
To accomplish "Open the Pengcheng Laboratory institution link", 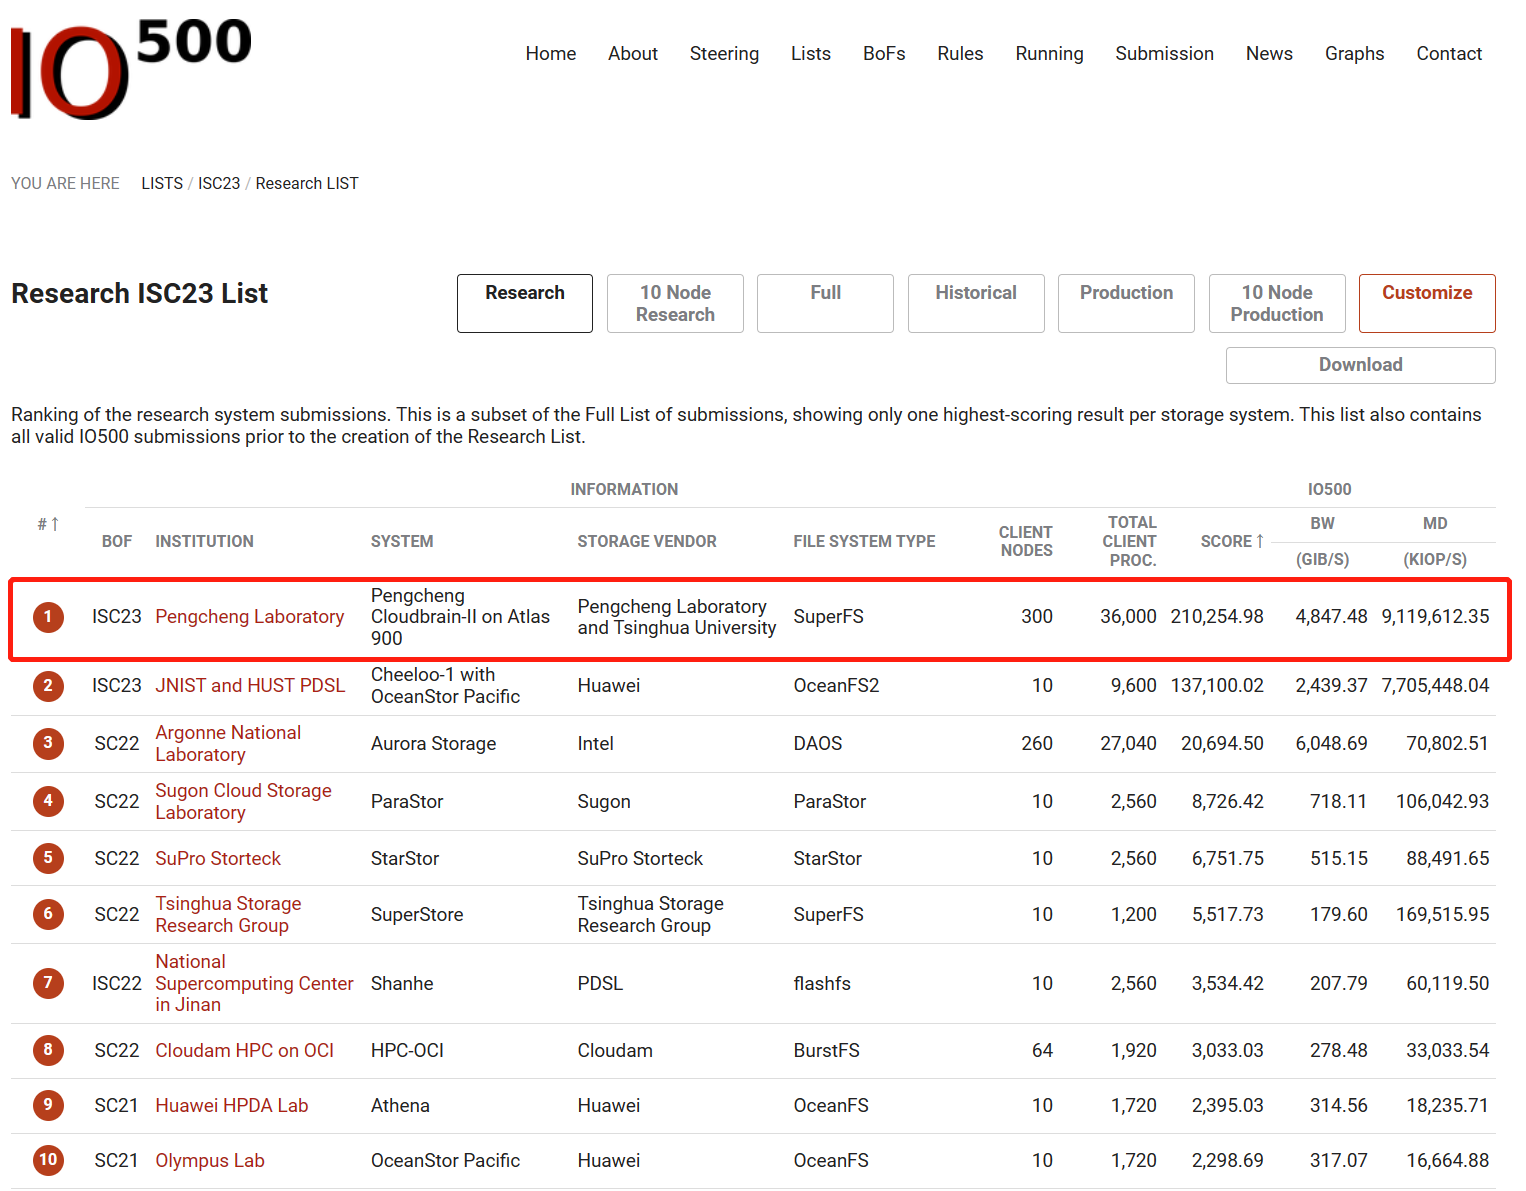I will (x=250, y=617).
